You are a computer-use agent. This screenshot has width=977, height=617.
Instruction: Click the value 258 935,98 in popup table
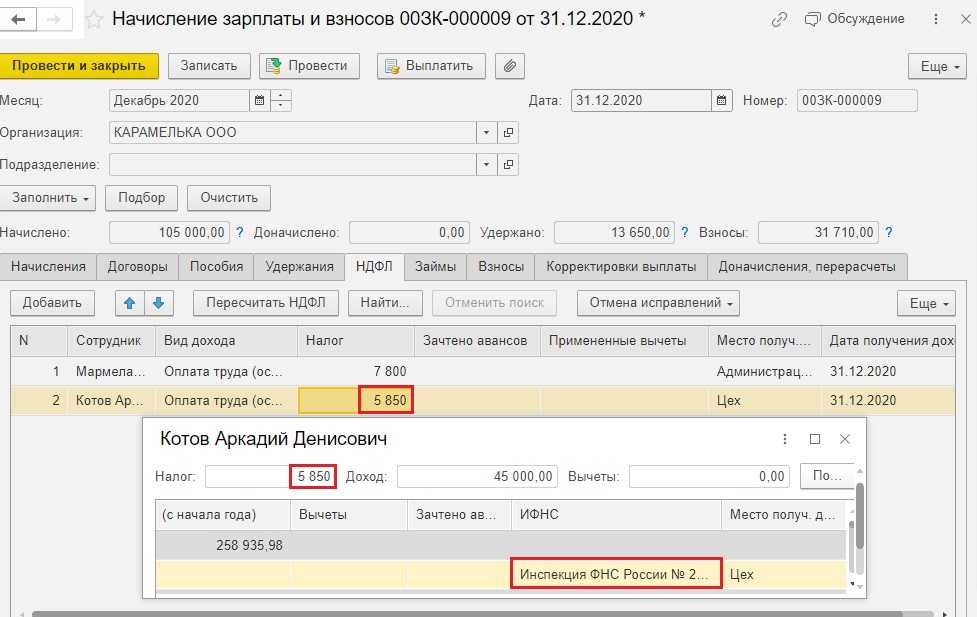[249, 545]
